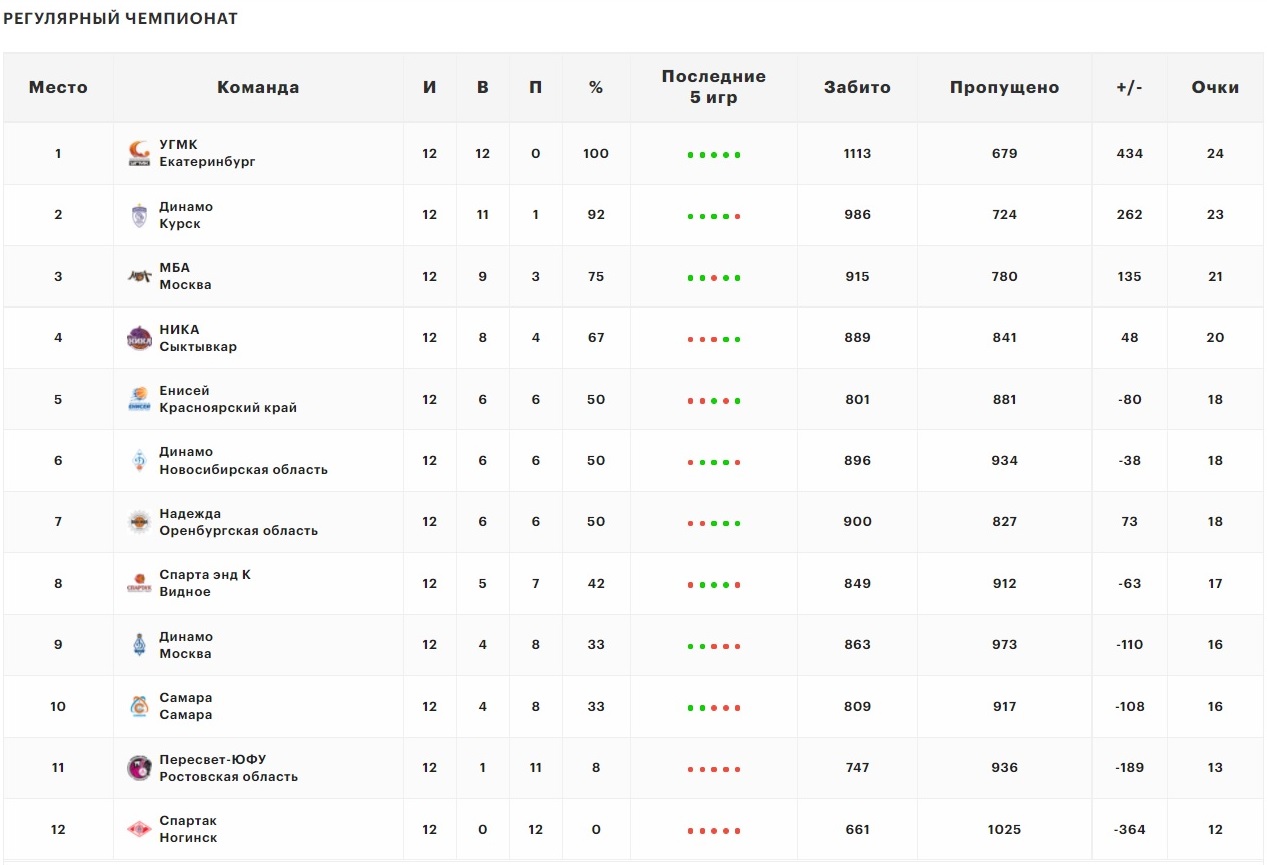Image resolution: width=1267 pixels, height=865 pixels.
Task: Click Спартак Ногинск's last five games dots
Action: pos(714,831)
